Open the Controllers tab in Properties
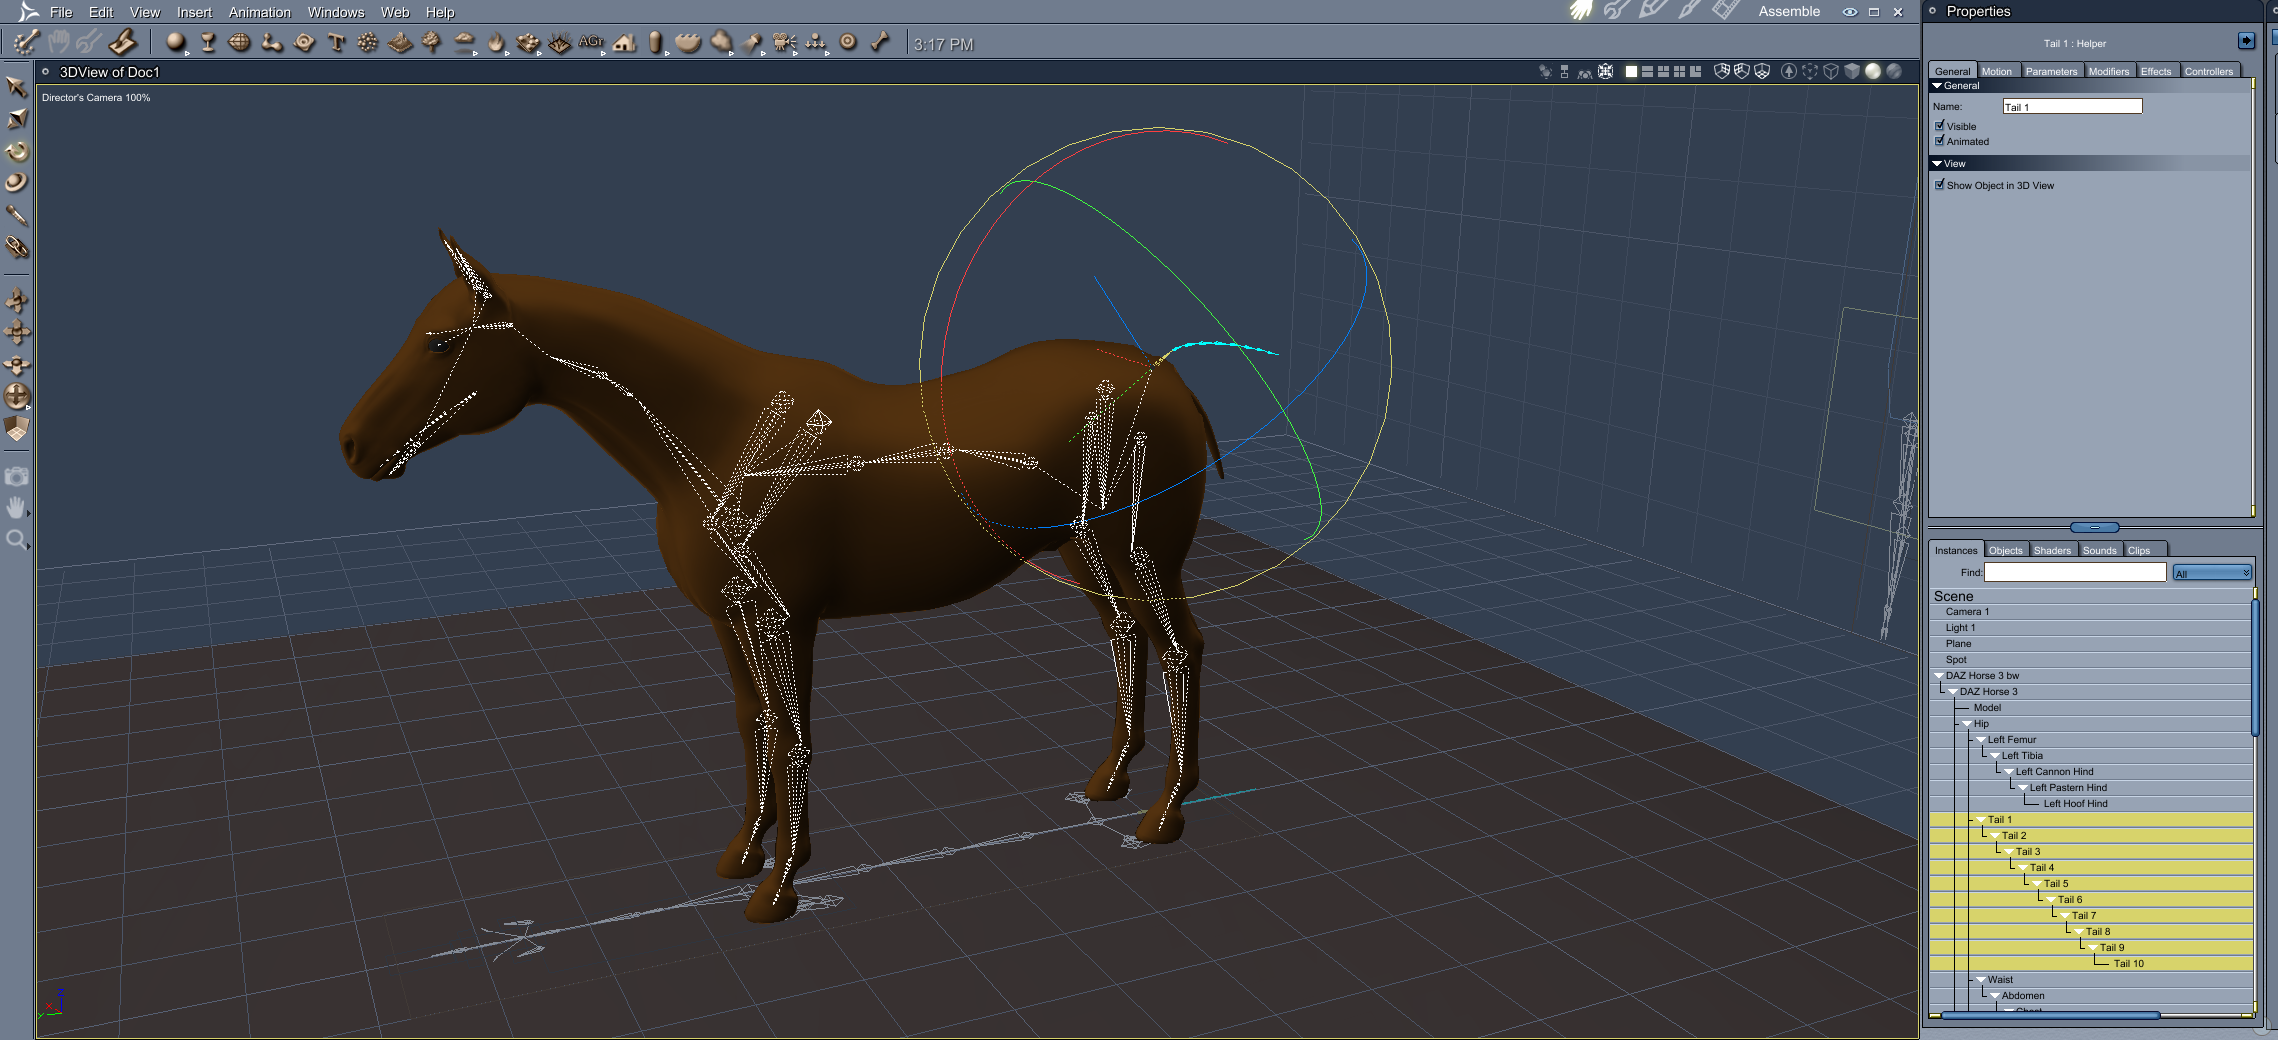 2208,71
